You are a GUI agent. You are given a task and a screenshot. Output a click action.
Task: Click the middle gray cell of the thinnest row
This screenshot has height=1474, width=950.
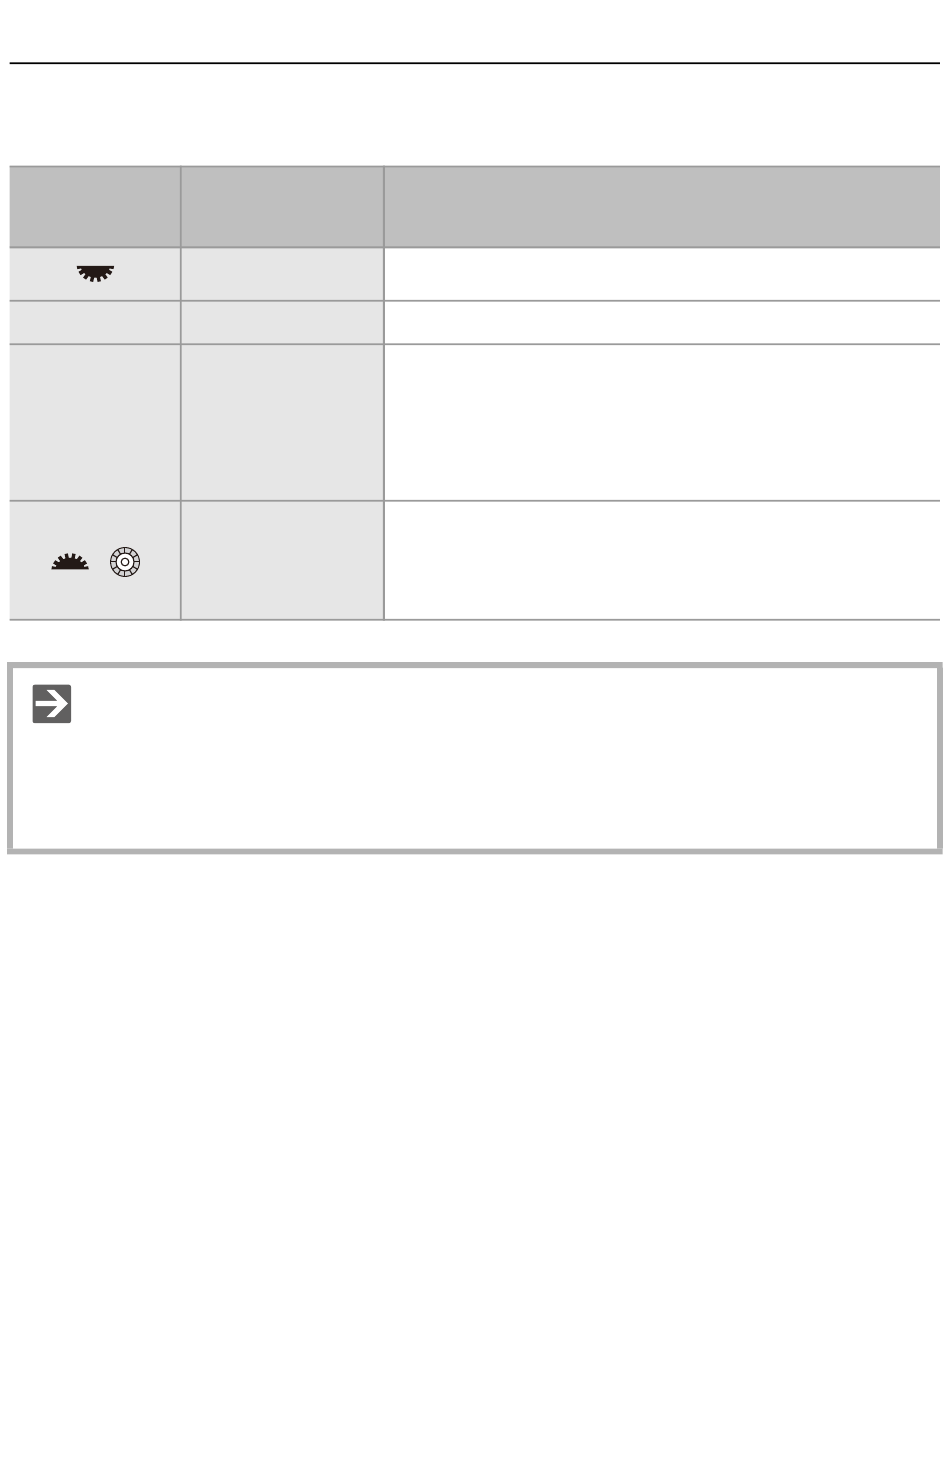tap(282, 322)
